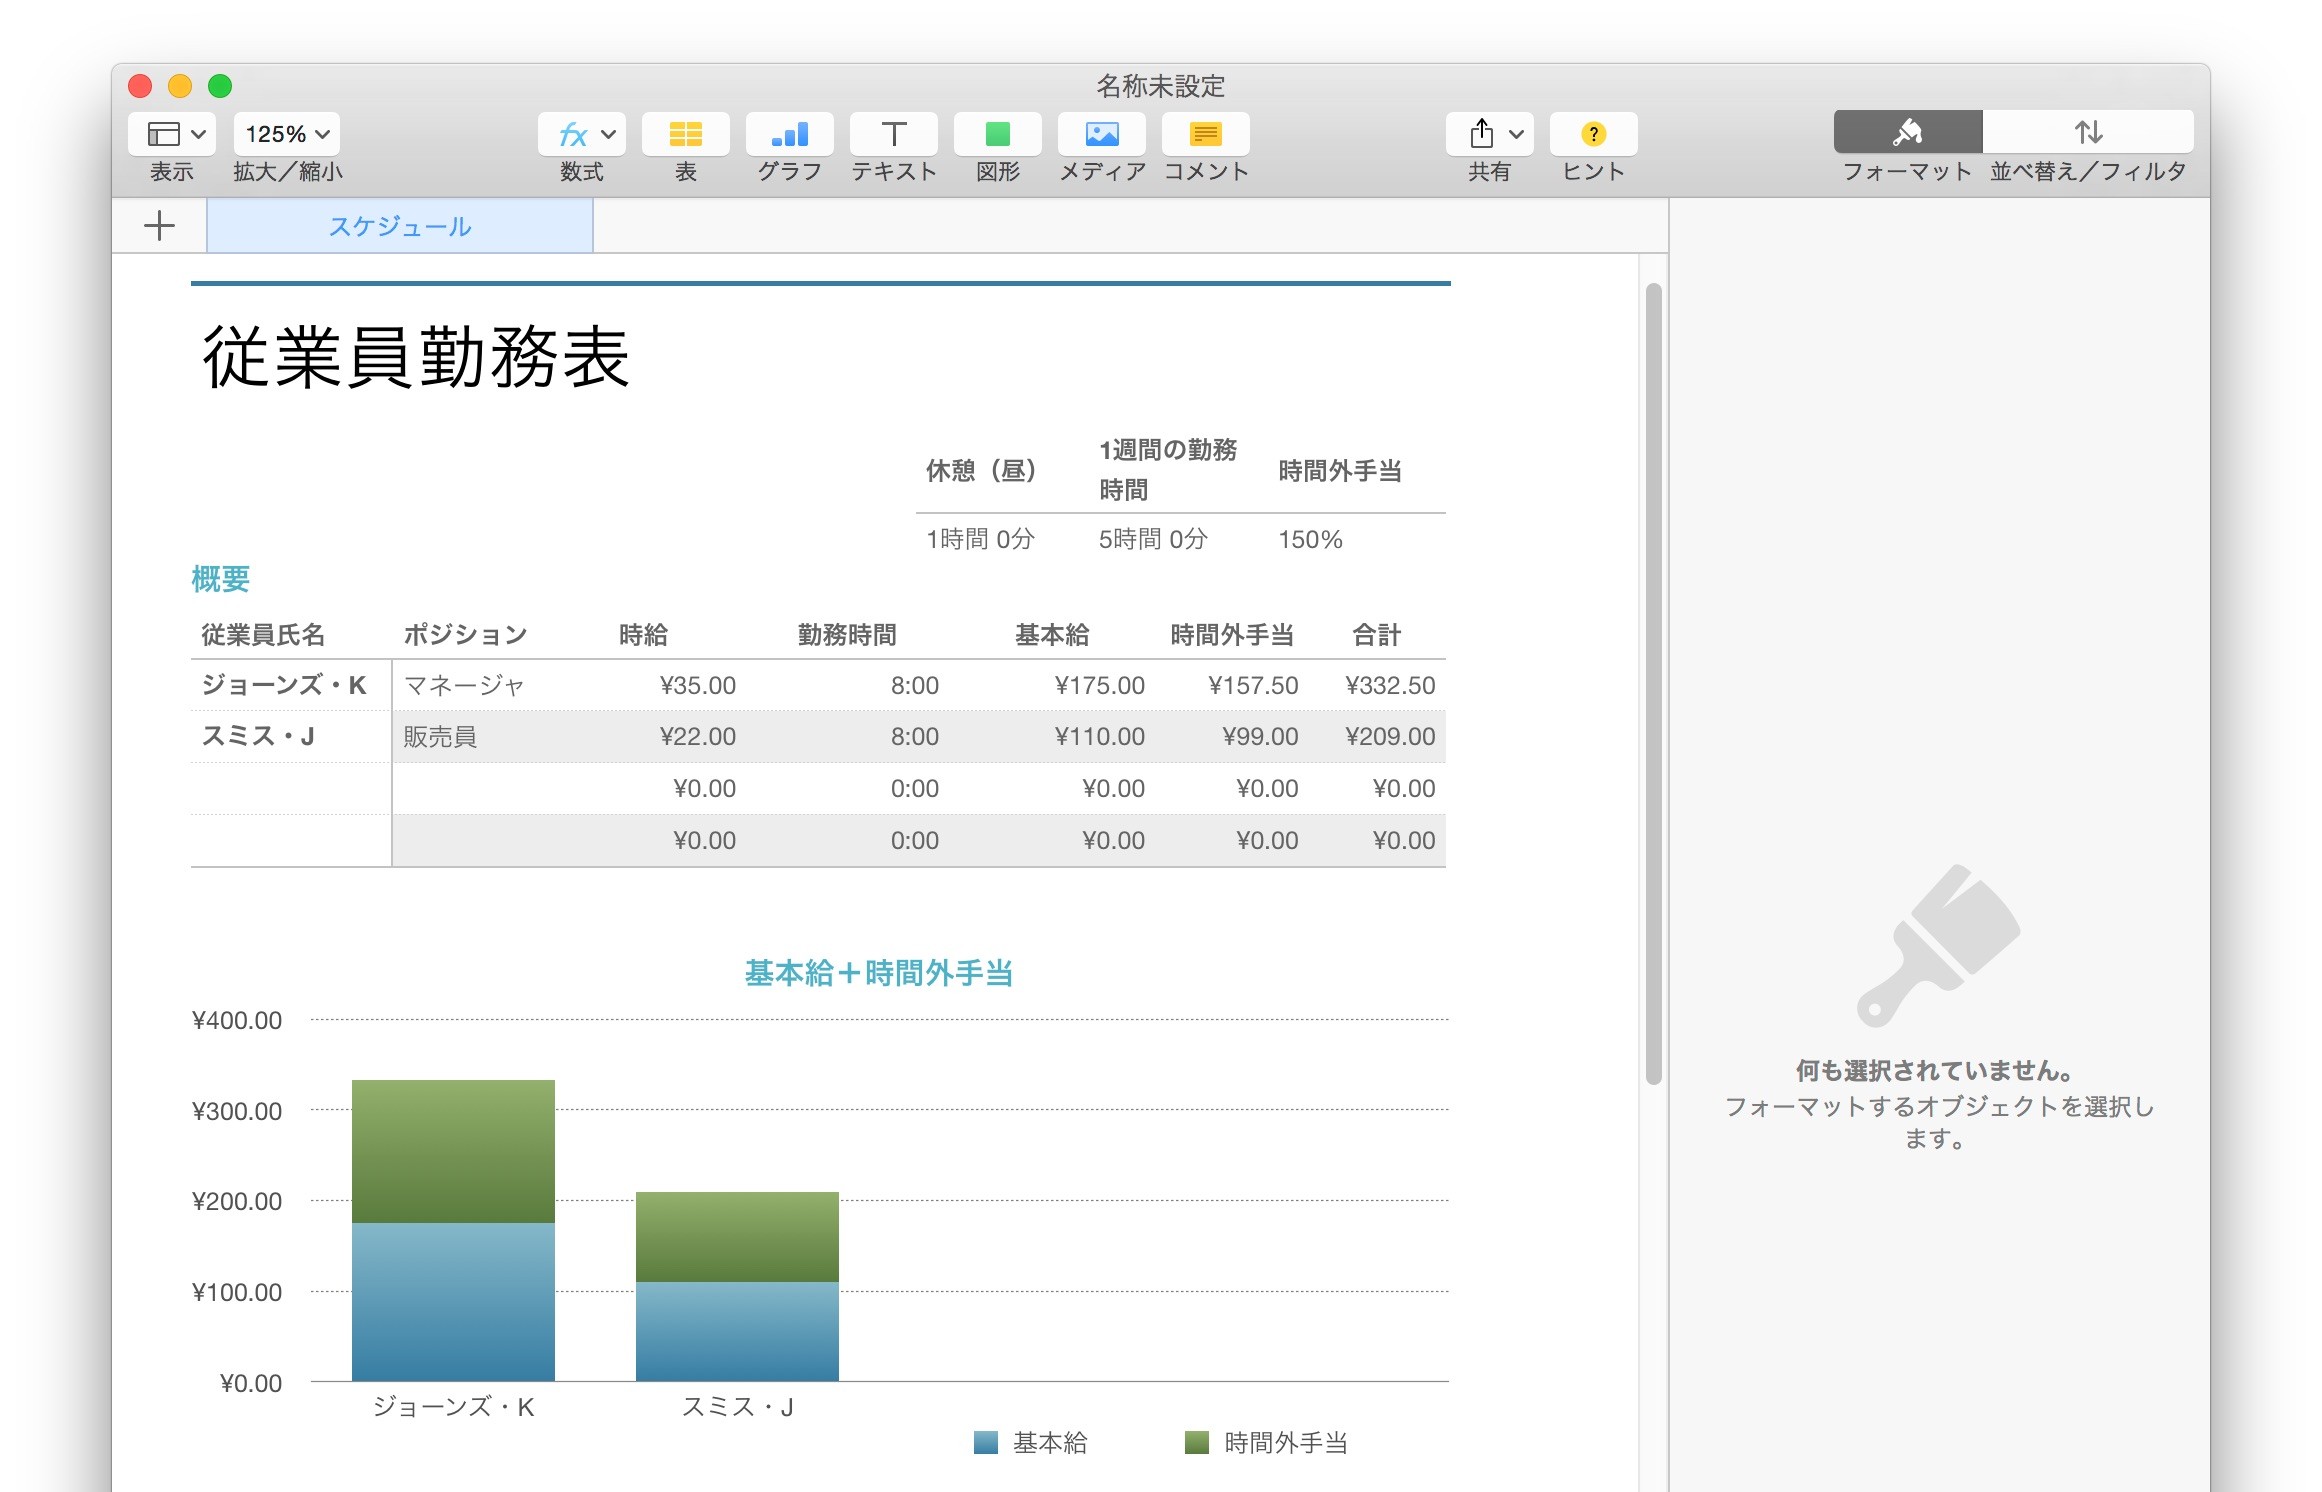Click the blue ジョーンズ・K base pay bar
2322x1492 pixels.
pos(453,1302)
